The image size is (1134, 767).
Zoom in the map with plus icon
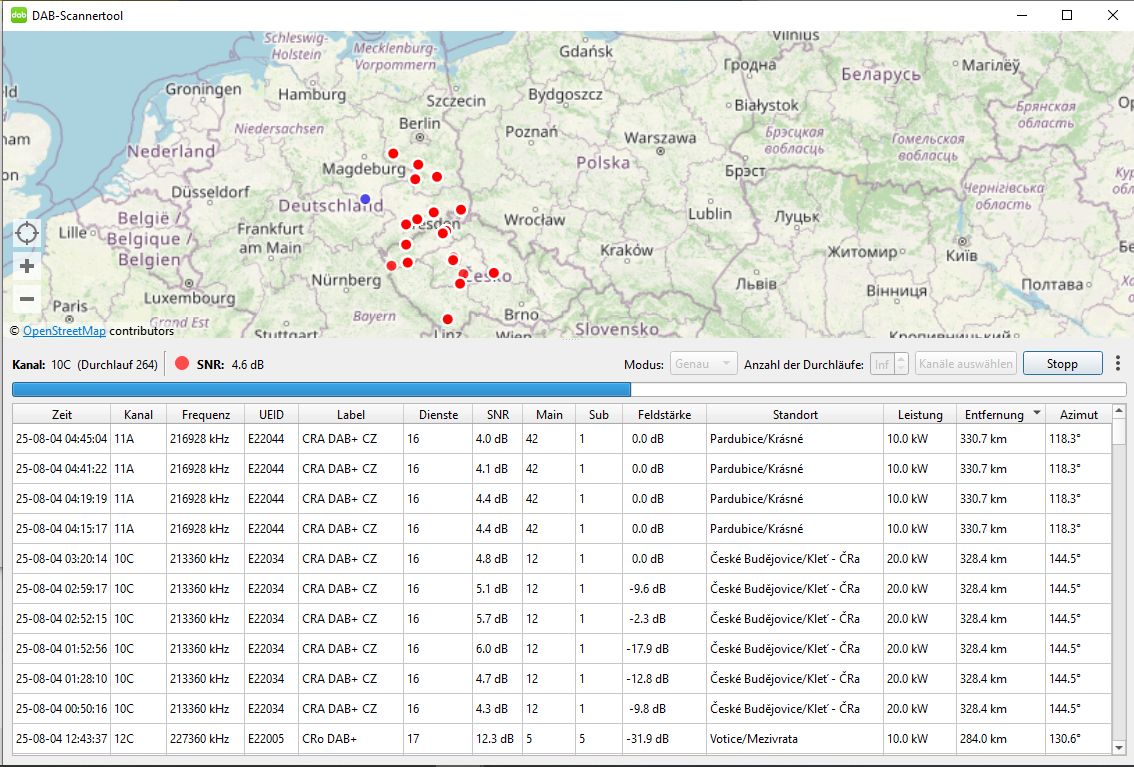tap(27, 266)
